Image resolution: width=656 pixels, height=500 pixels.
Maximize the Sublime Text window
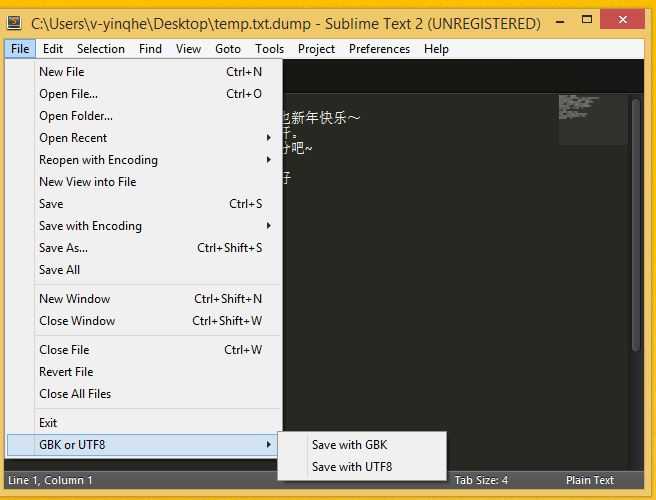click(587, 20)
